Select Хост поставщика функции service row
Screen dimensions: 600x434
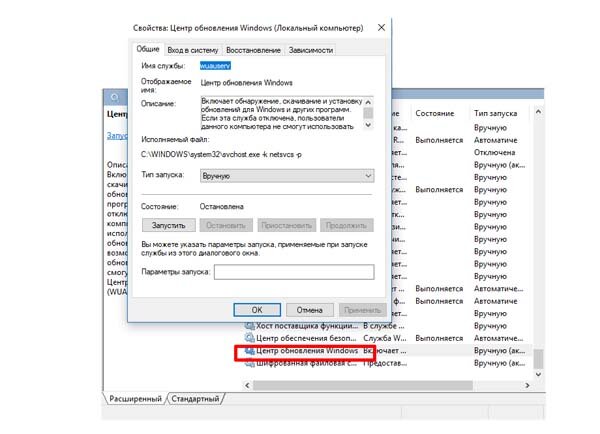[x=387, y=326]
